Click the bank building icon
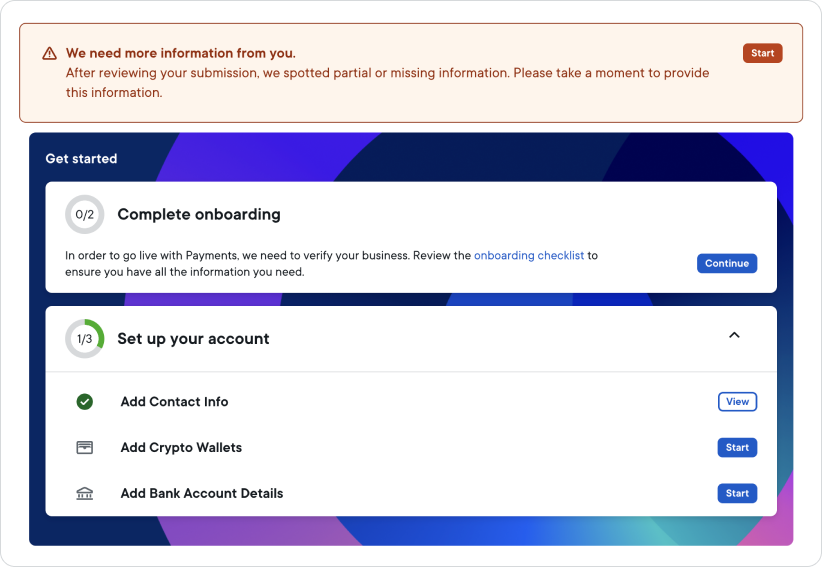Image resolution: width=822 pixels, height=567 pixels. [85, 494]
